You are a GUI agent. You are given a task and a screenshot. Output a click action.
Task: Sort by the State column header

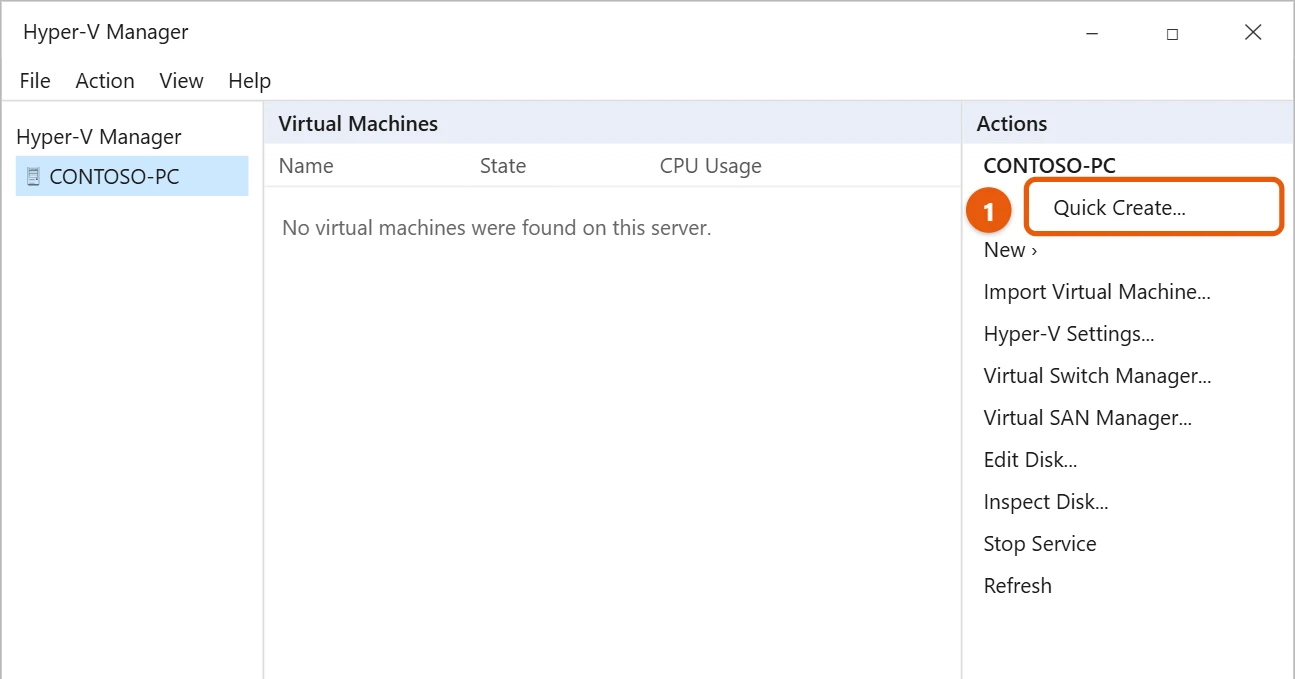pyautogui.click(x=503, y=166)
